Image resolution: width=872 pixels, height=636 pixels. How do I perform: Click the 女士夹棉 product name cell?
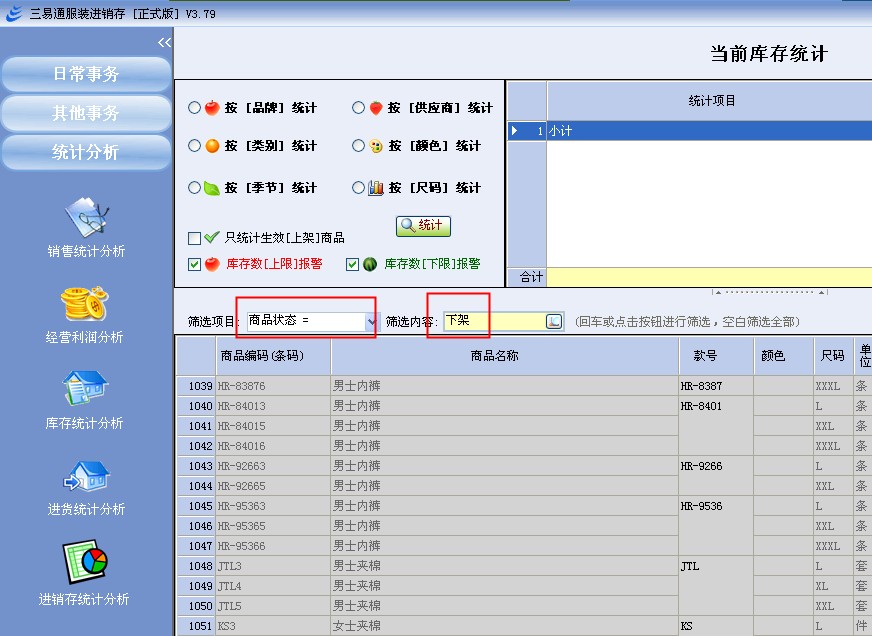pyautogui.click(x=505, y=626)
